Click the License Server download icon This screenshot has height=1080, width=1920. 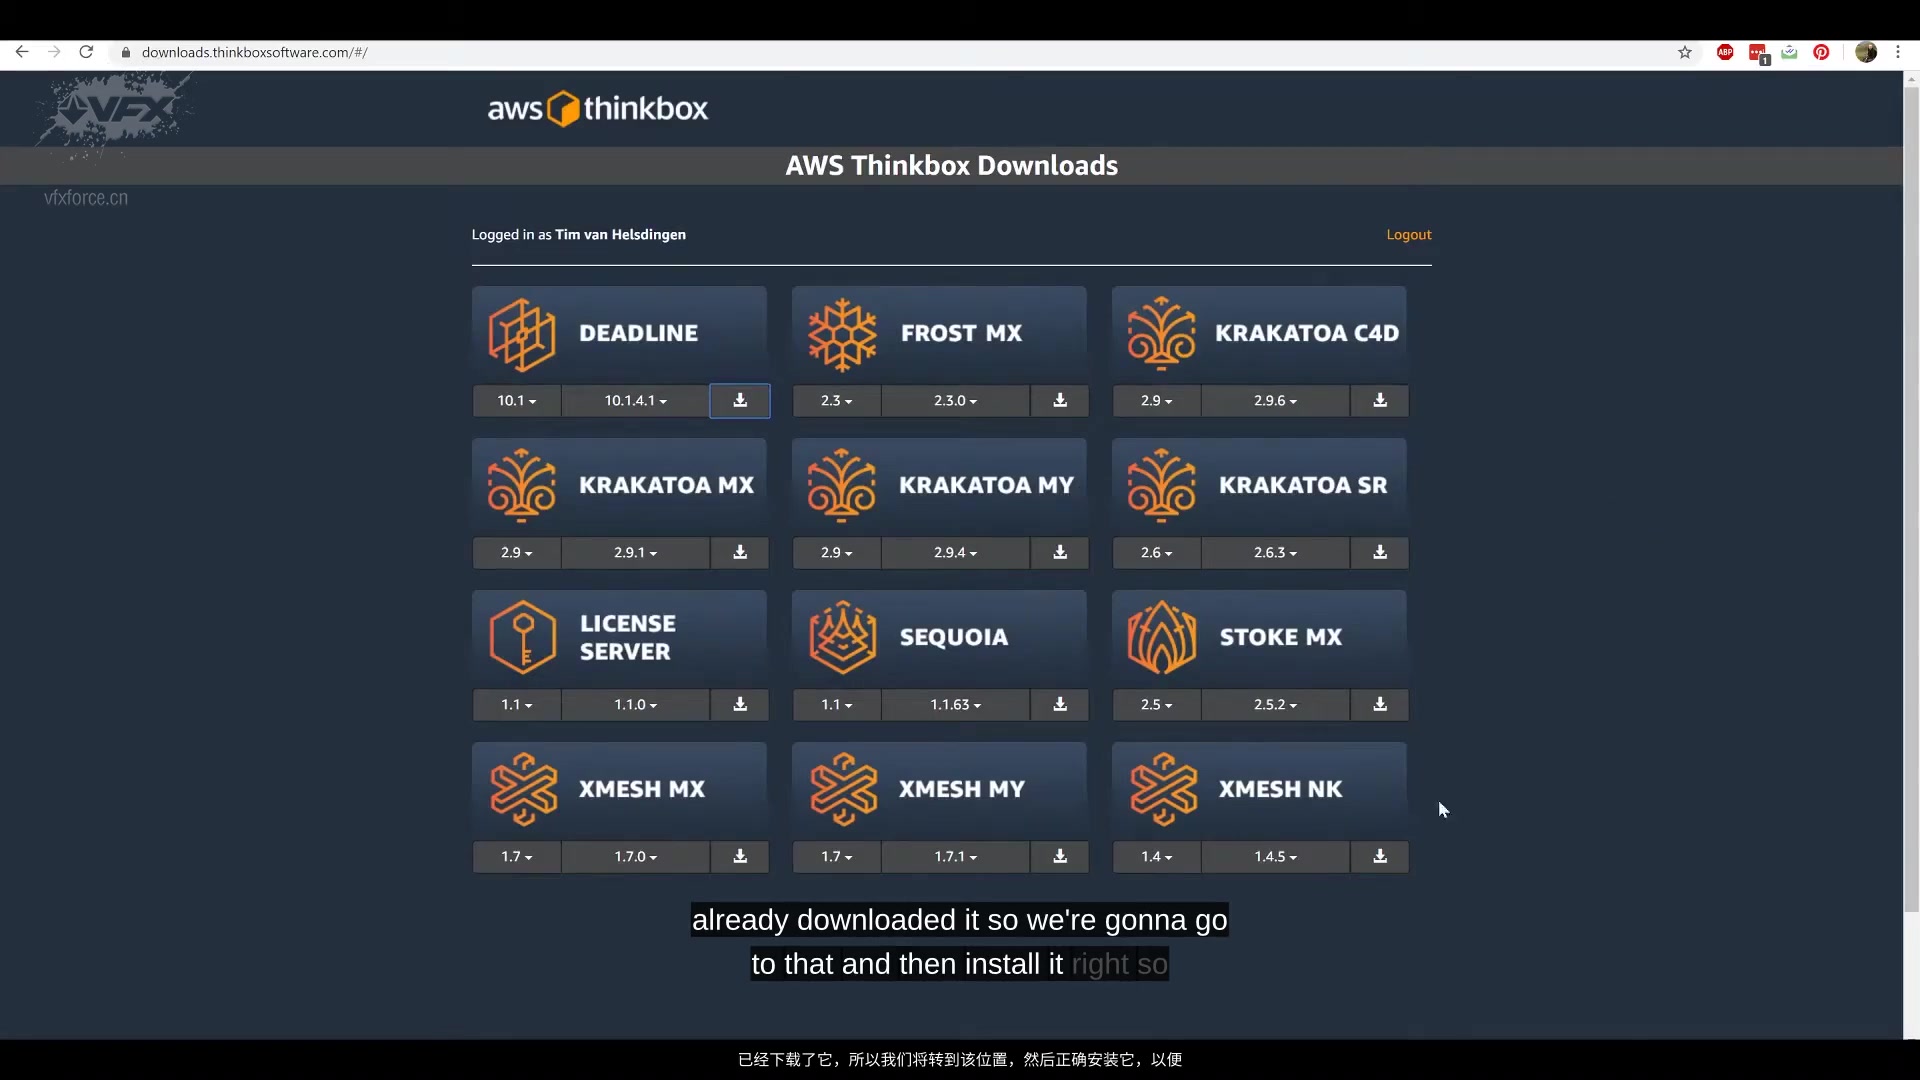click(x=740, y=705)
